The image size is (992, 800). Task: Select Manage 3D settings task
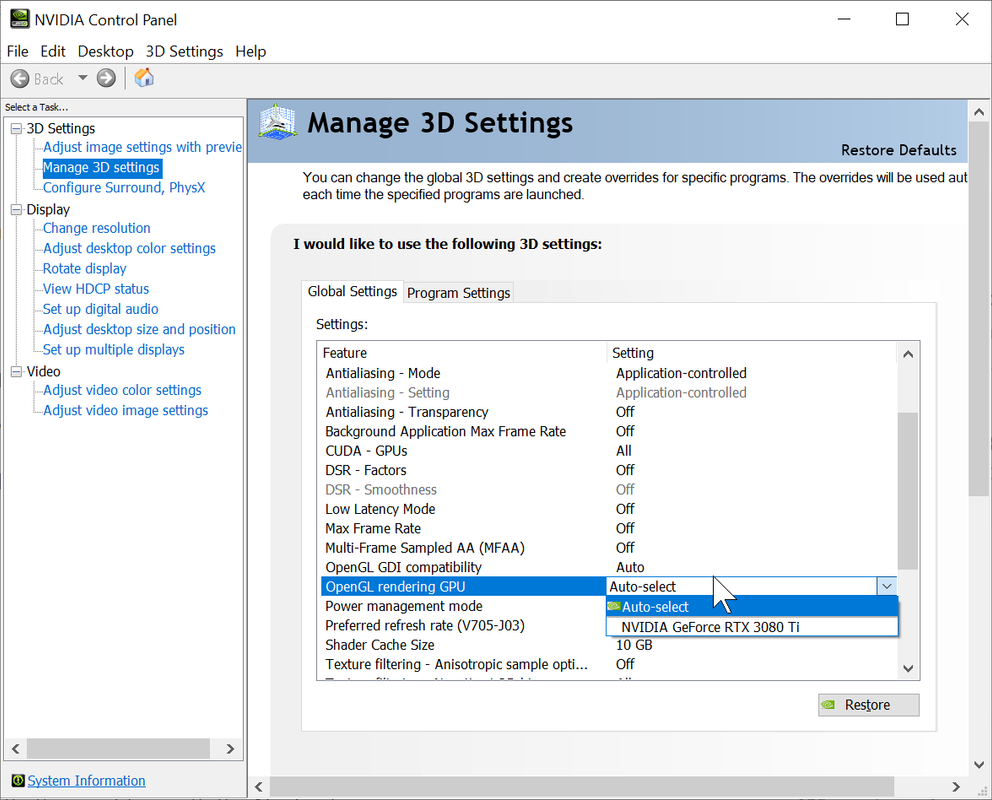point(101,168)
